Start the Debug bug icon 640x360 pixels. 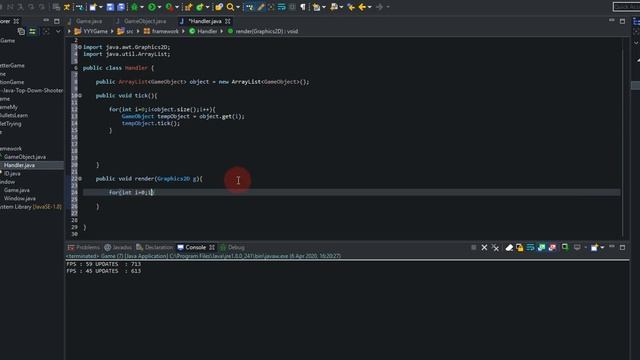(134, 7)
